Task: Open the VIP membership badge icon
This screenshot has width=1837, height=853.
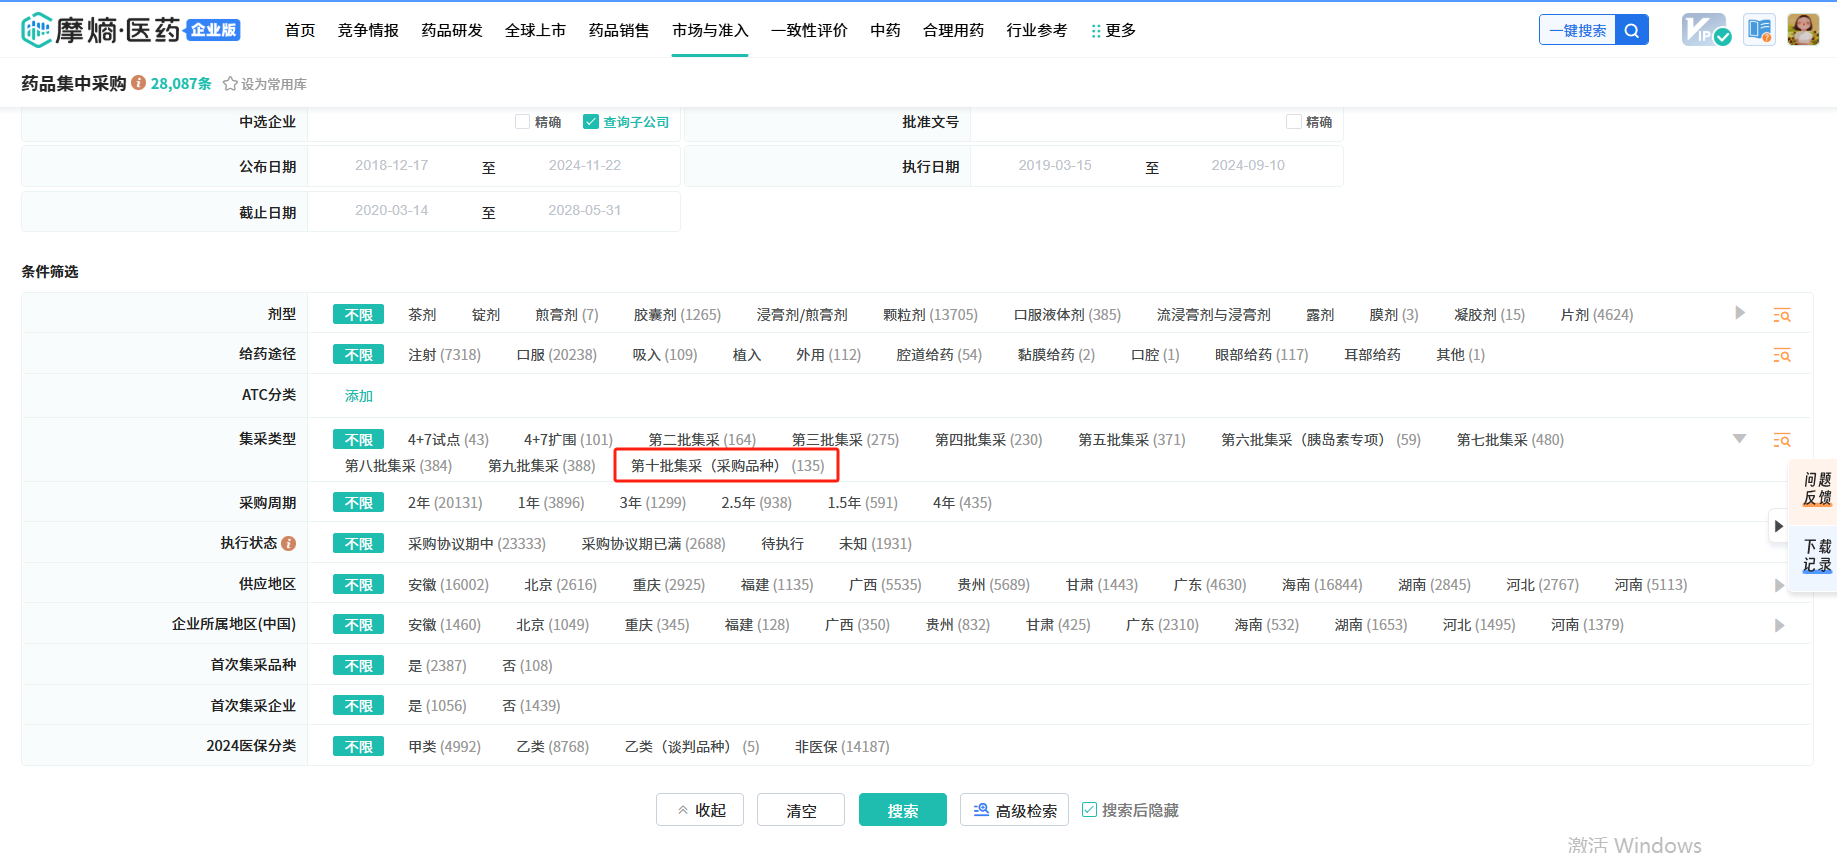Action: [x=1704, y=30]
